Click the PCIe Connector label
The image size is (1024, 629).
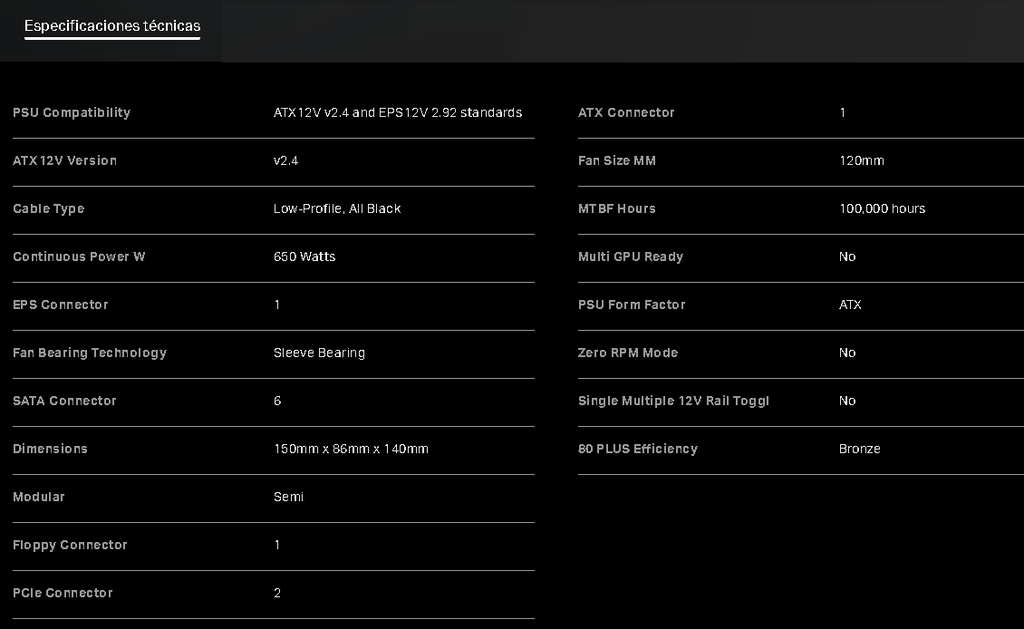click(x=63, y=593)
